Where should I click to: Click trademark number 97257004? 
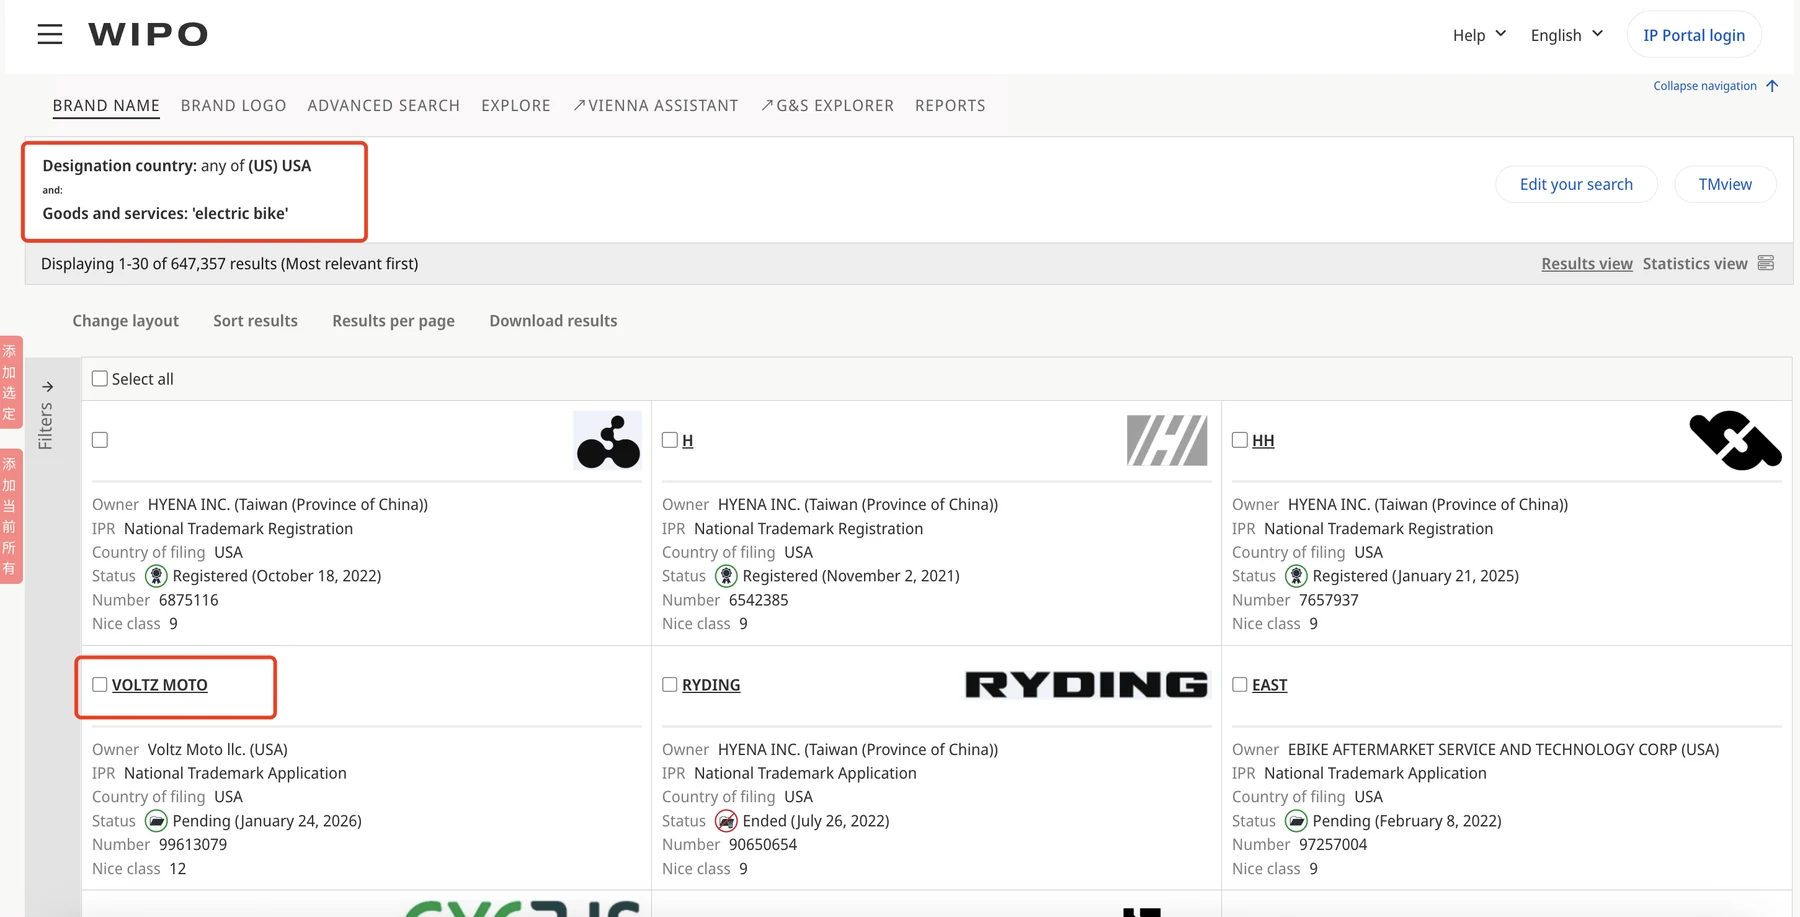[x=1333, y=845]
